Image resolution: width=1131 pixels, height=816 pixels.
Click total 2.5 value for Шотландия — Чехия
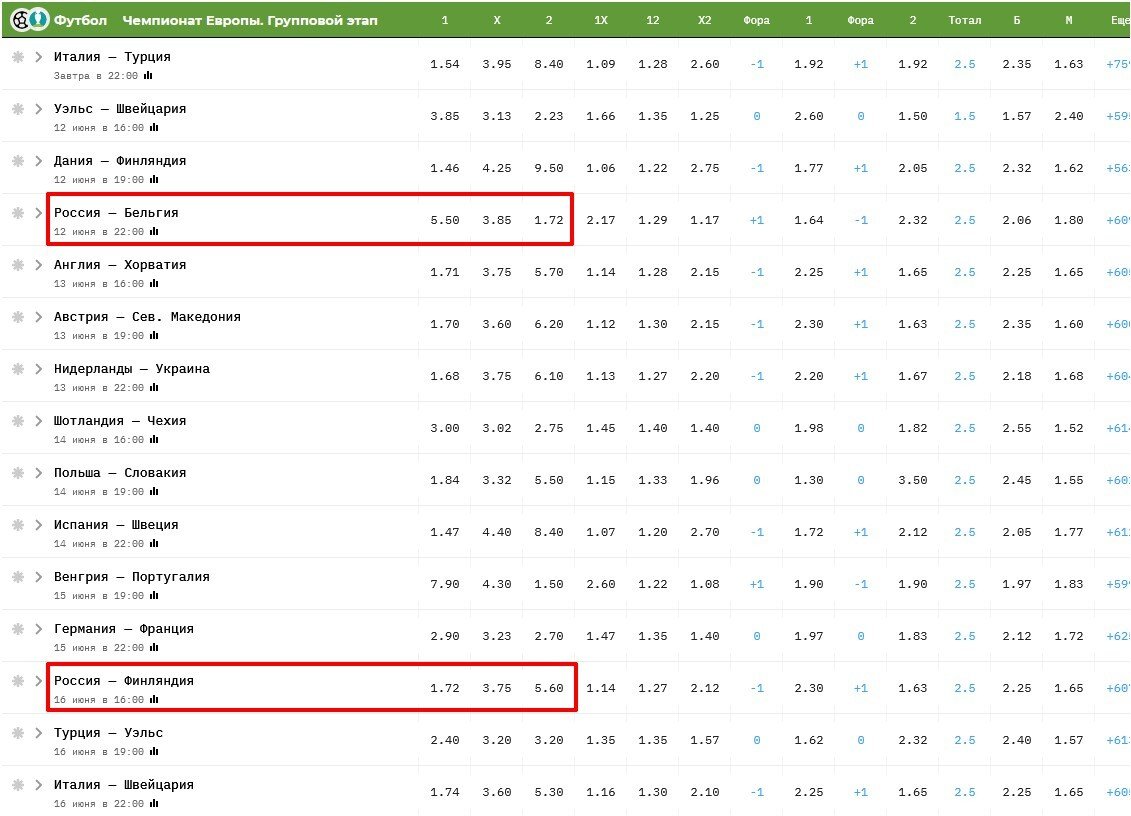click(964, 428)
